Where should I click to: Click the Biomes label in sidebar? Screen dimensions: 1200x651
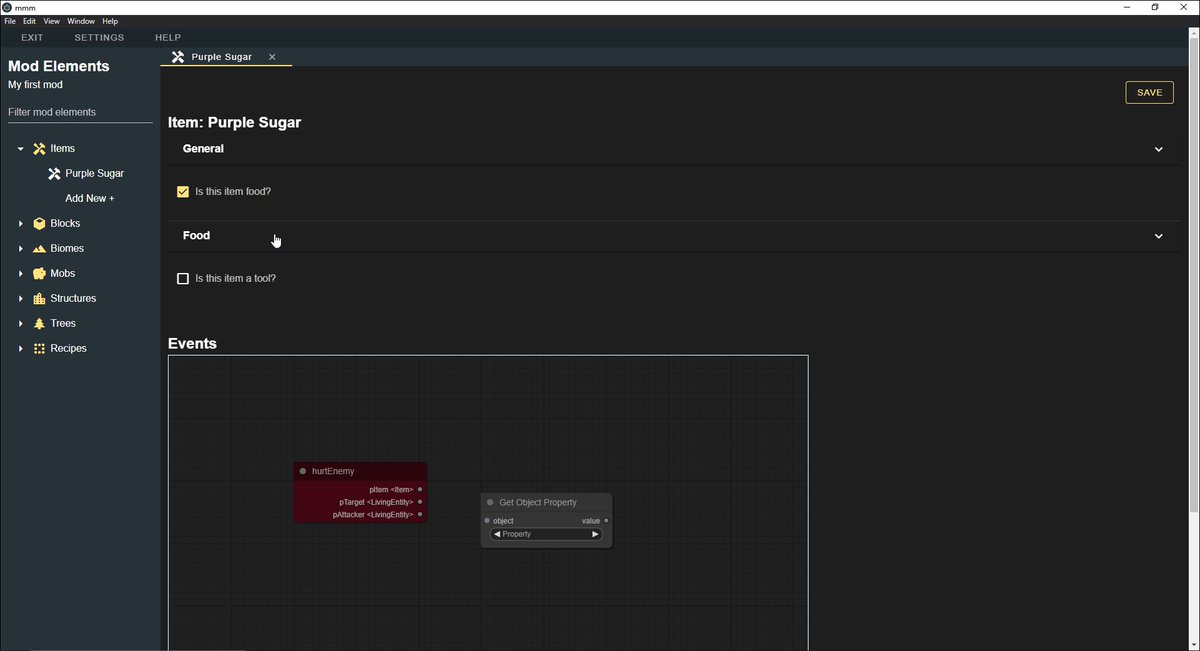[67, 249]
